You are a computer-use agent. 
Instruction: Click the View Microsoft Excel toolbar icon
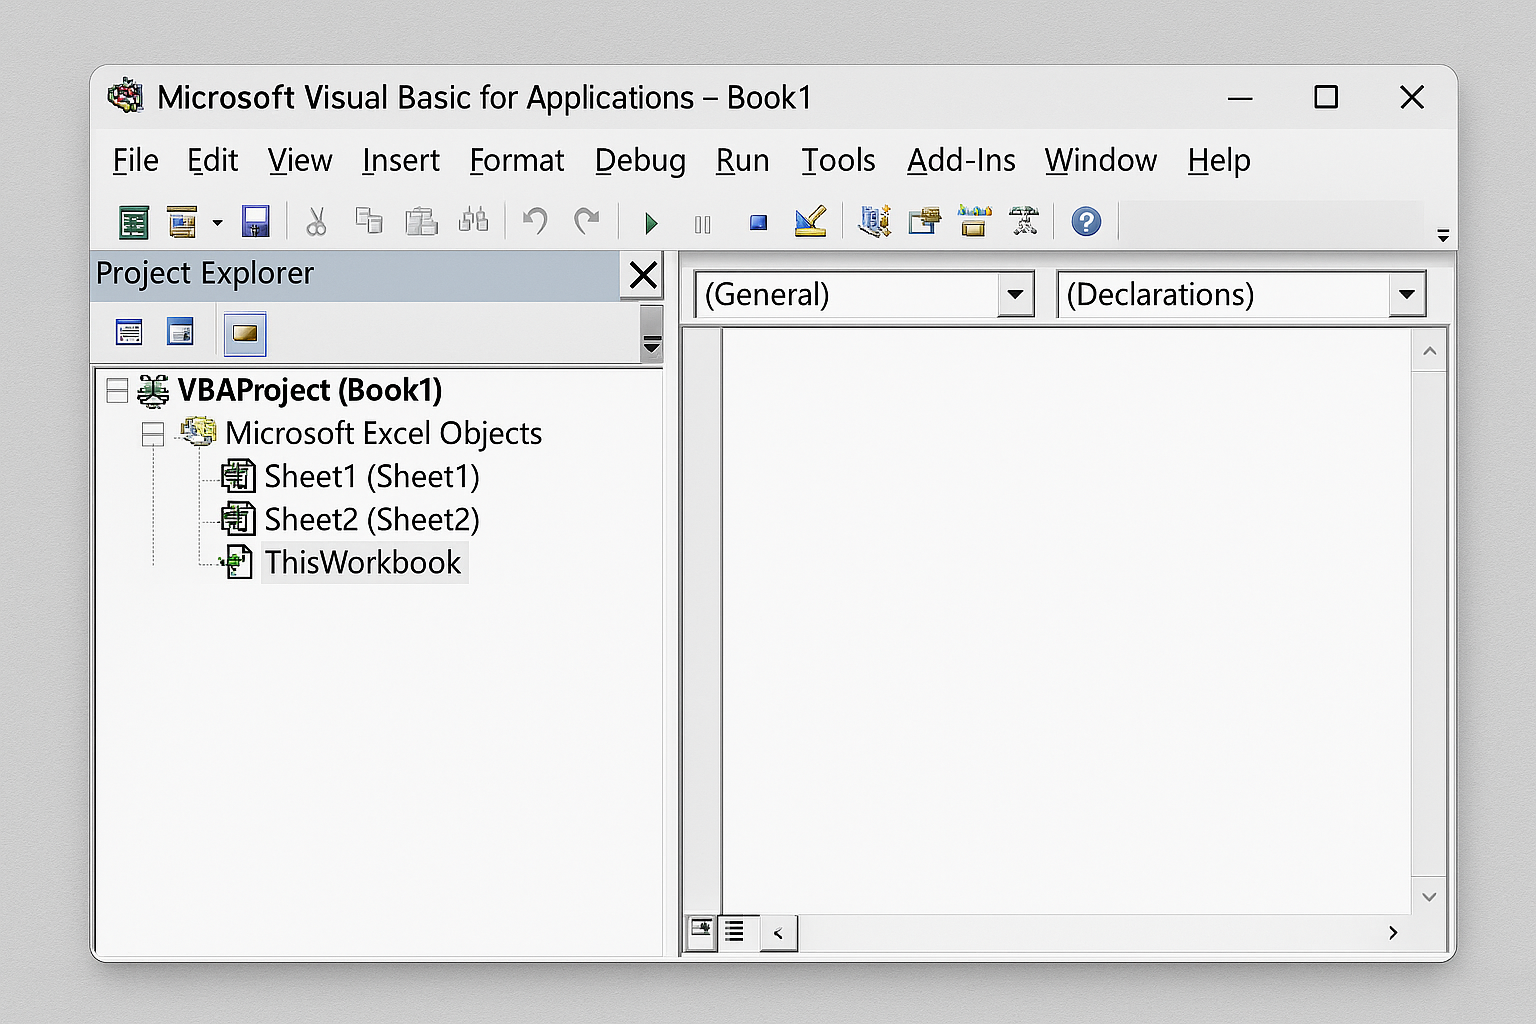click(x=133, y=222)
